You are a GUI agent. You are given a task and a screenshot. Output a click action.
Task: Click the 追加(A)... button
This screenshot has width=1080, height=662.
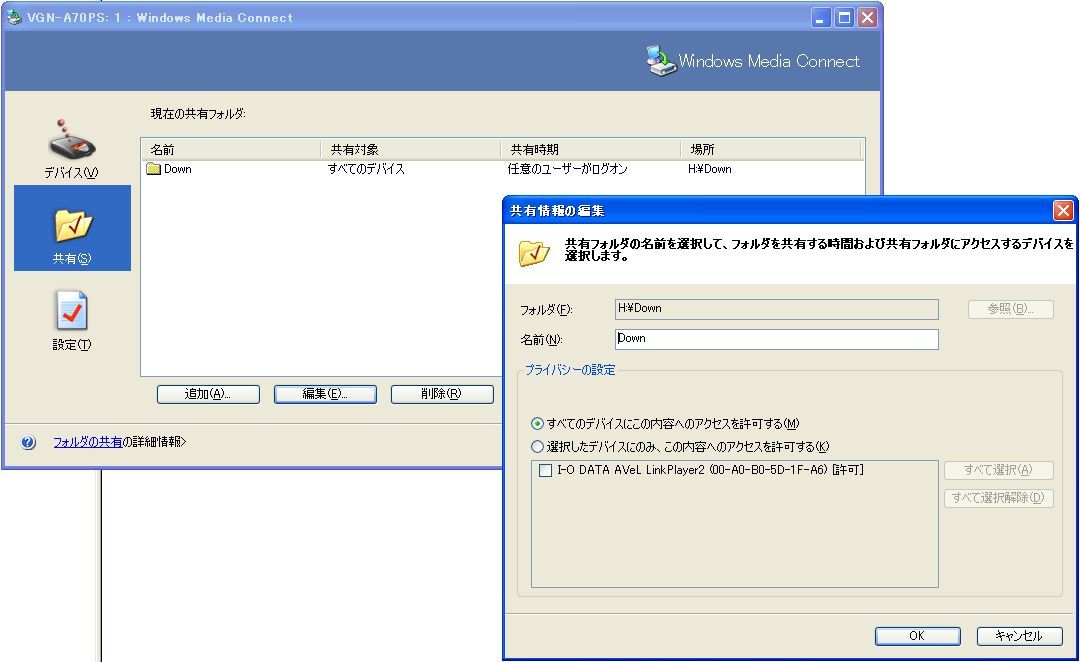[208, 394]
